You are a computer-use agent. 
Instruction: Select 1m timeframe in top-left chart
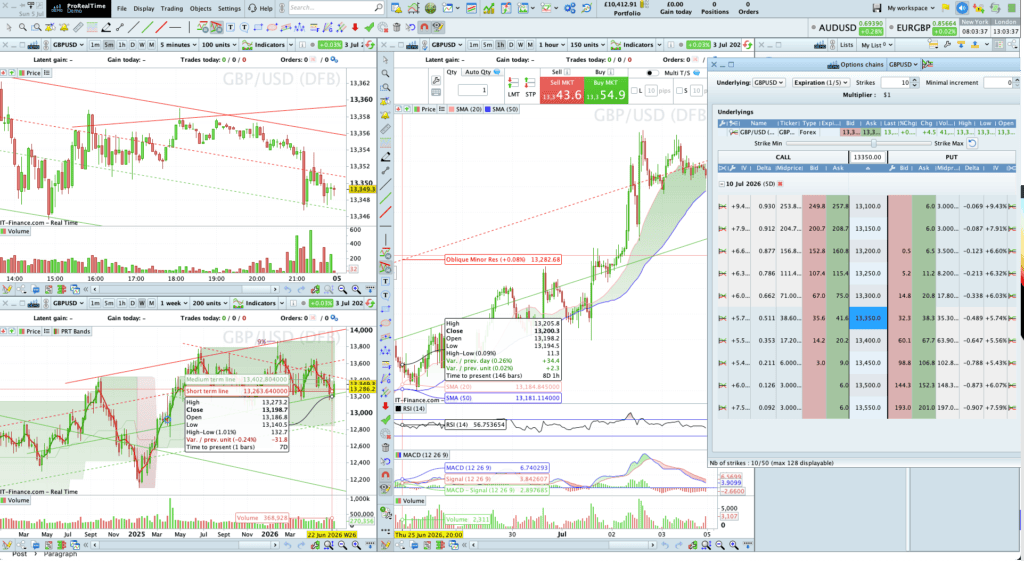(x=95, y=45)
